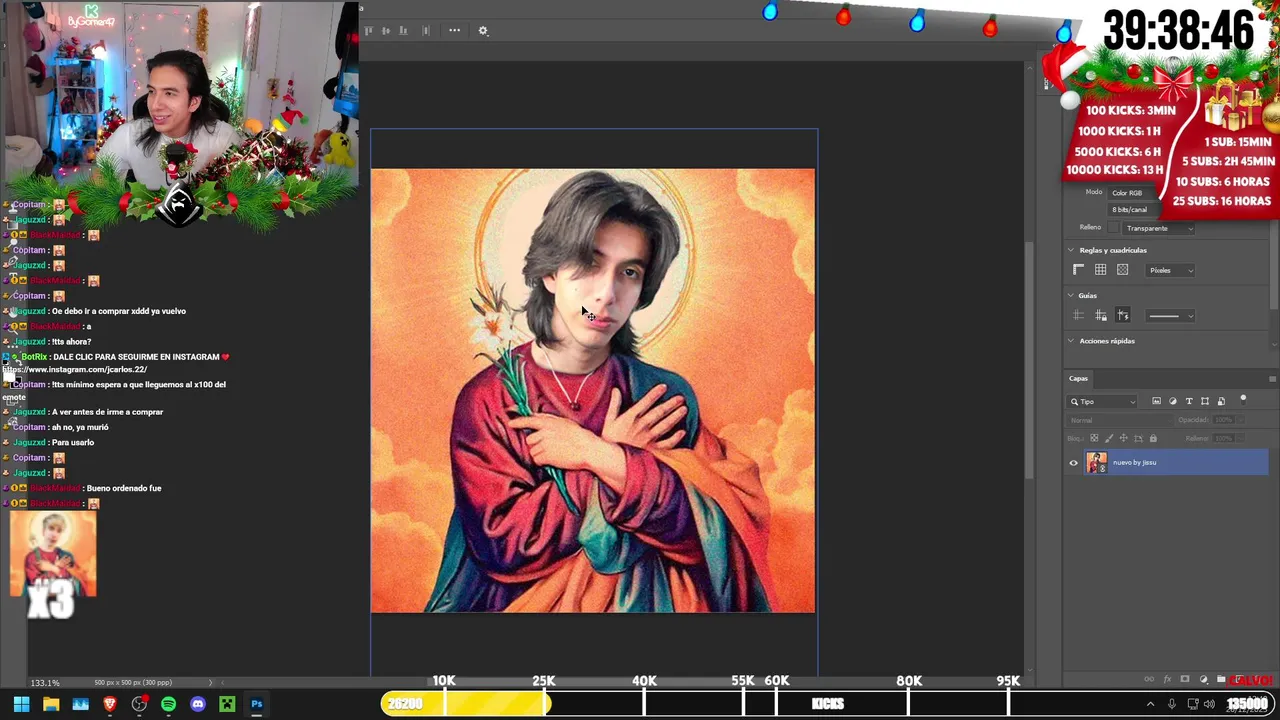This screenshot has height=720, width=1280.
Task: Click lock image pixels brush icon
Action: pyautogui.click(x=1109, y=438)
